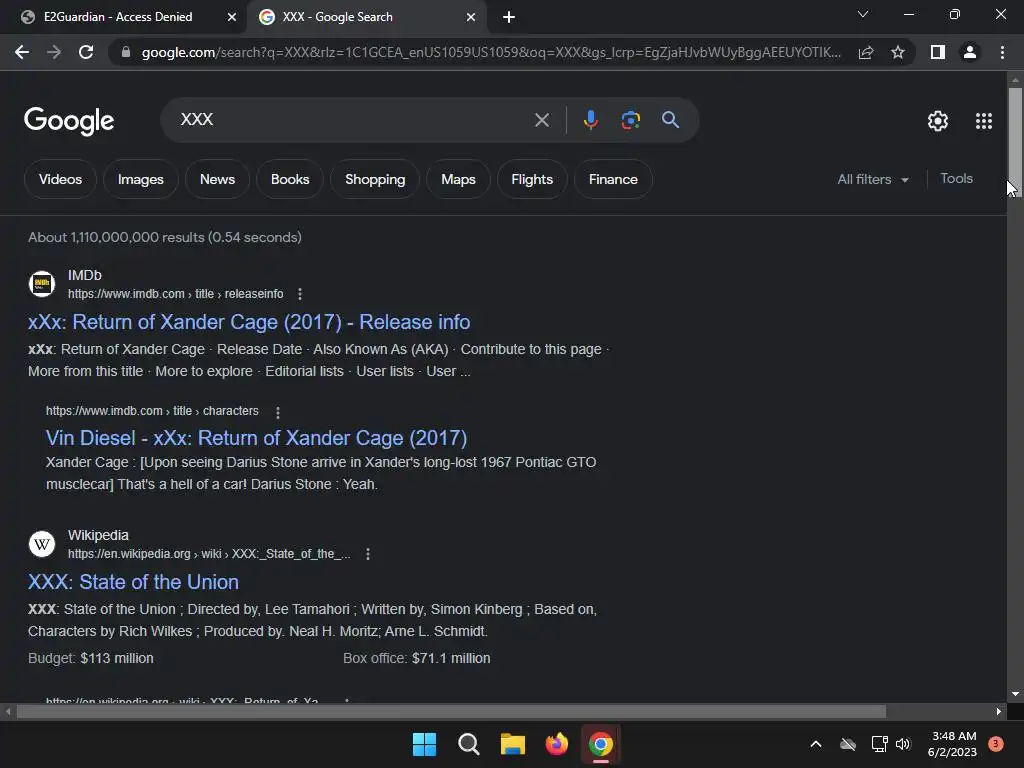Submit search with magnifier icon
The width and height of the screenshot is (1024, 768).
pyautogui.click(x=670, y=120)
